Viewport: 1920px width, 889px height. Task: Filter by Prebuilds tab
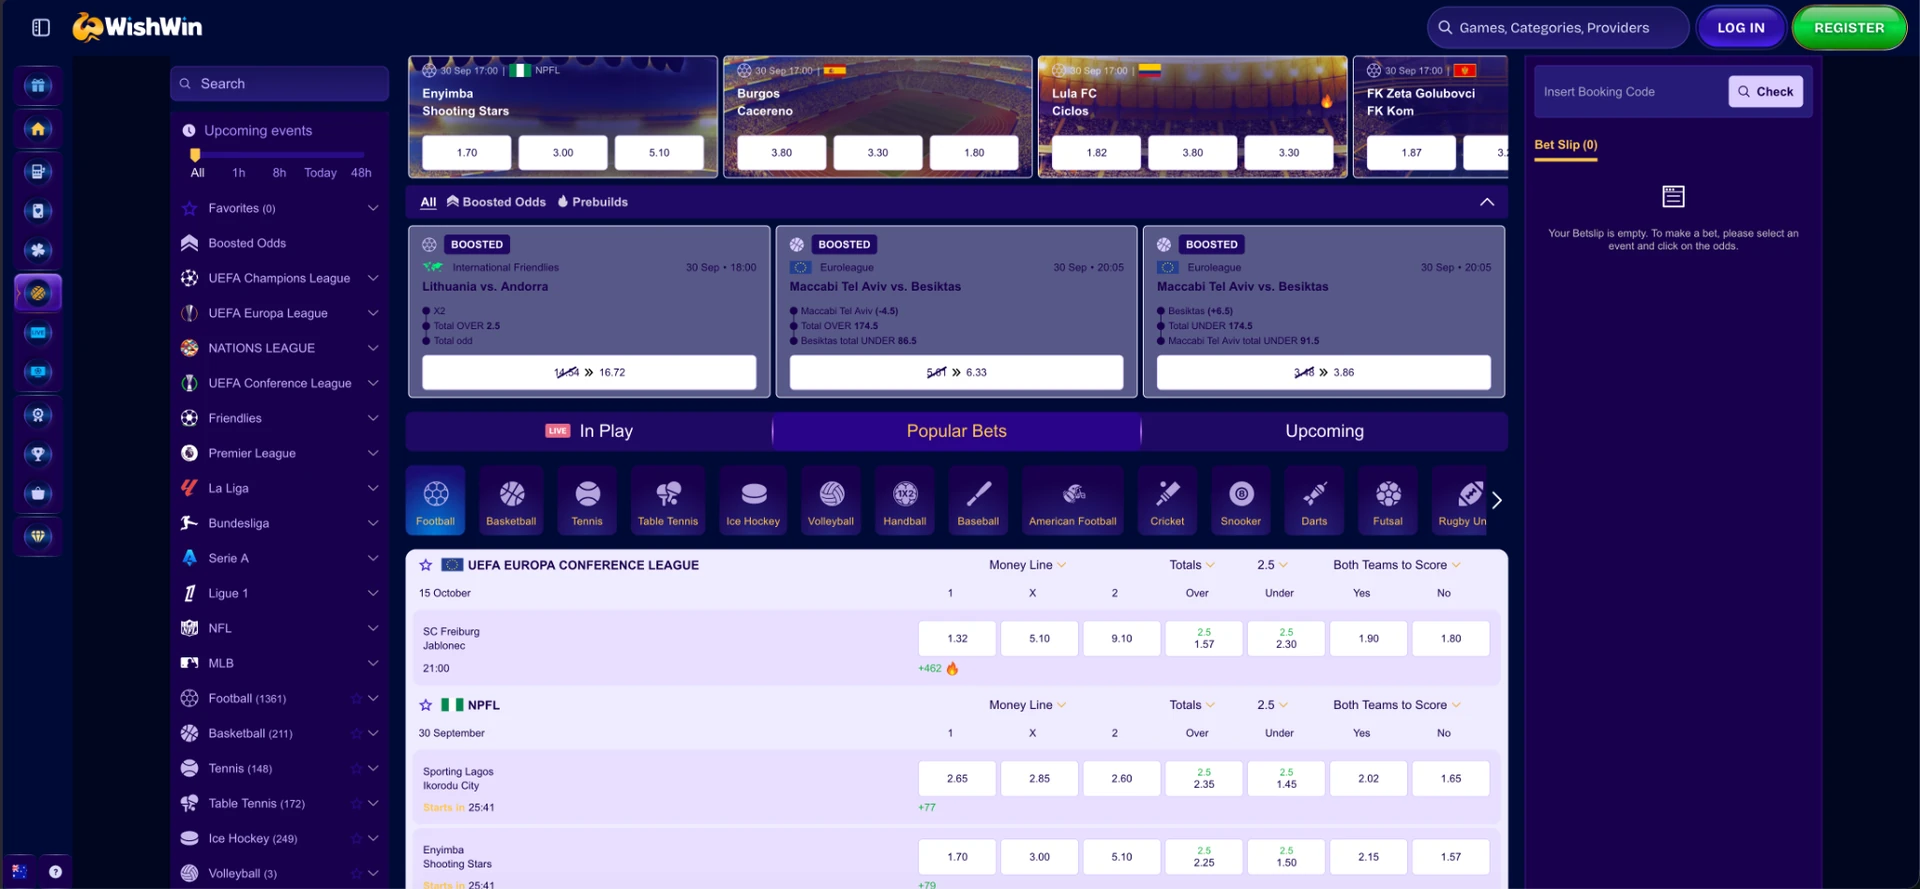click(593, 202)
